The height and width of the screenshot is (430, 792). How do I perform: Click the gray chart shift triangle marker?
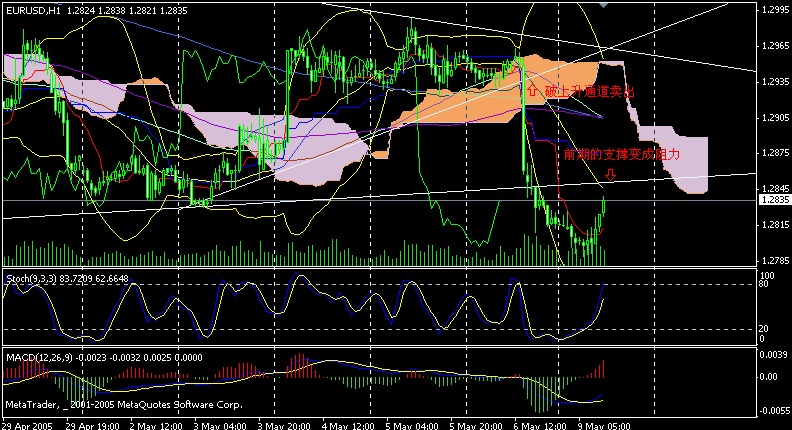pos(603,5)
